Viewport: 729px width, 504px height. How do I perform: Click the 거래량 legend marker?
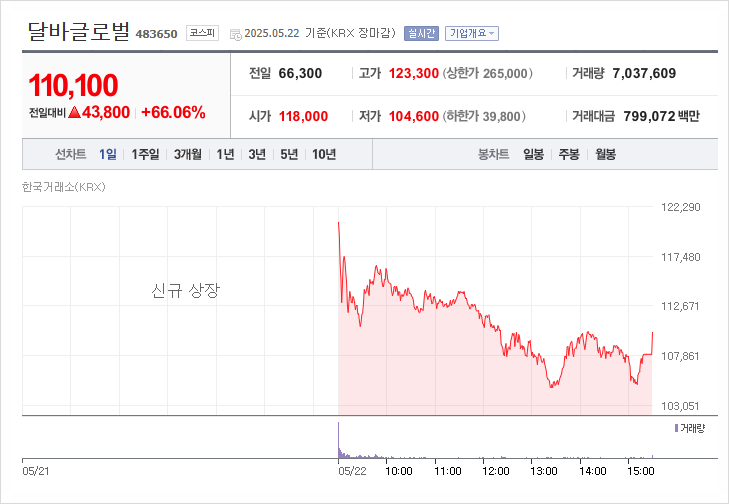[x=677, y=428]
